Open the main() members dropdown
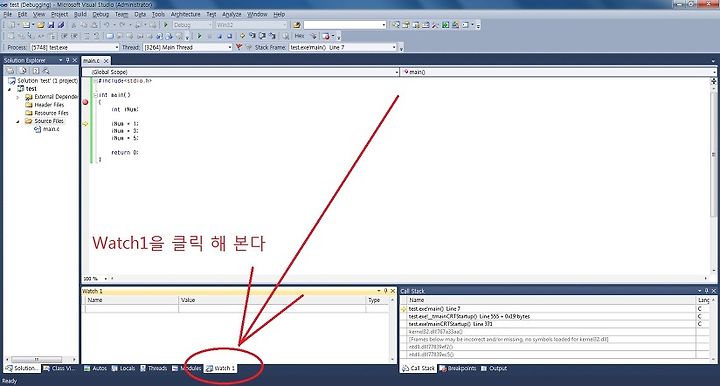This screenshot has width=720, height=386. tap(714, 72)
